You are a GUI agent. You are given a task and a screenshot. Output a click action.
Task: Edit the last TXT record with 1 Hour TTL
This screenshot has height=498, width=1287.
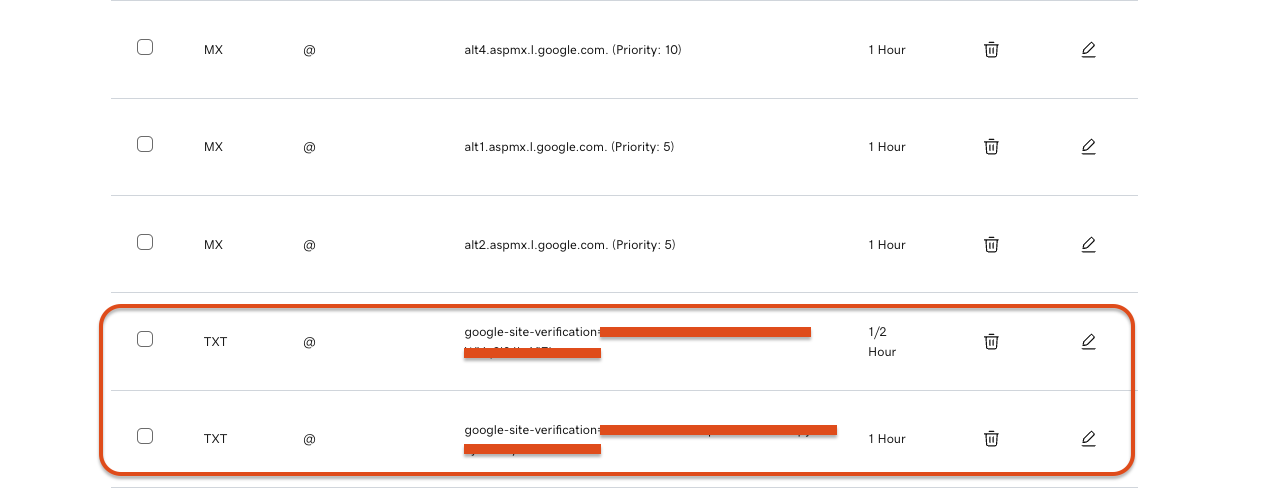pyautogui.click(x=1089, y=438)
